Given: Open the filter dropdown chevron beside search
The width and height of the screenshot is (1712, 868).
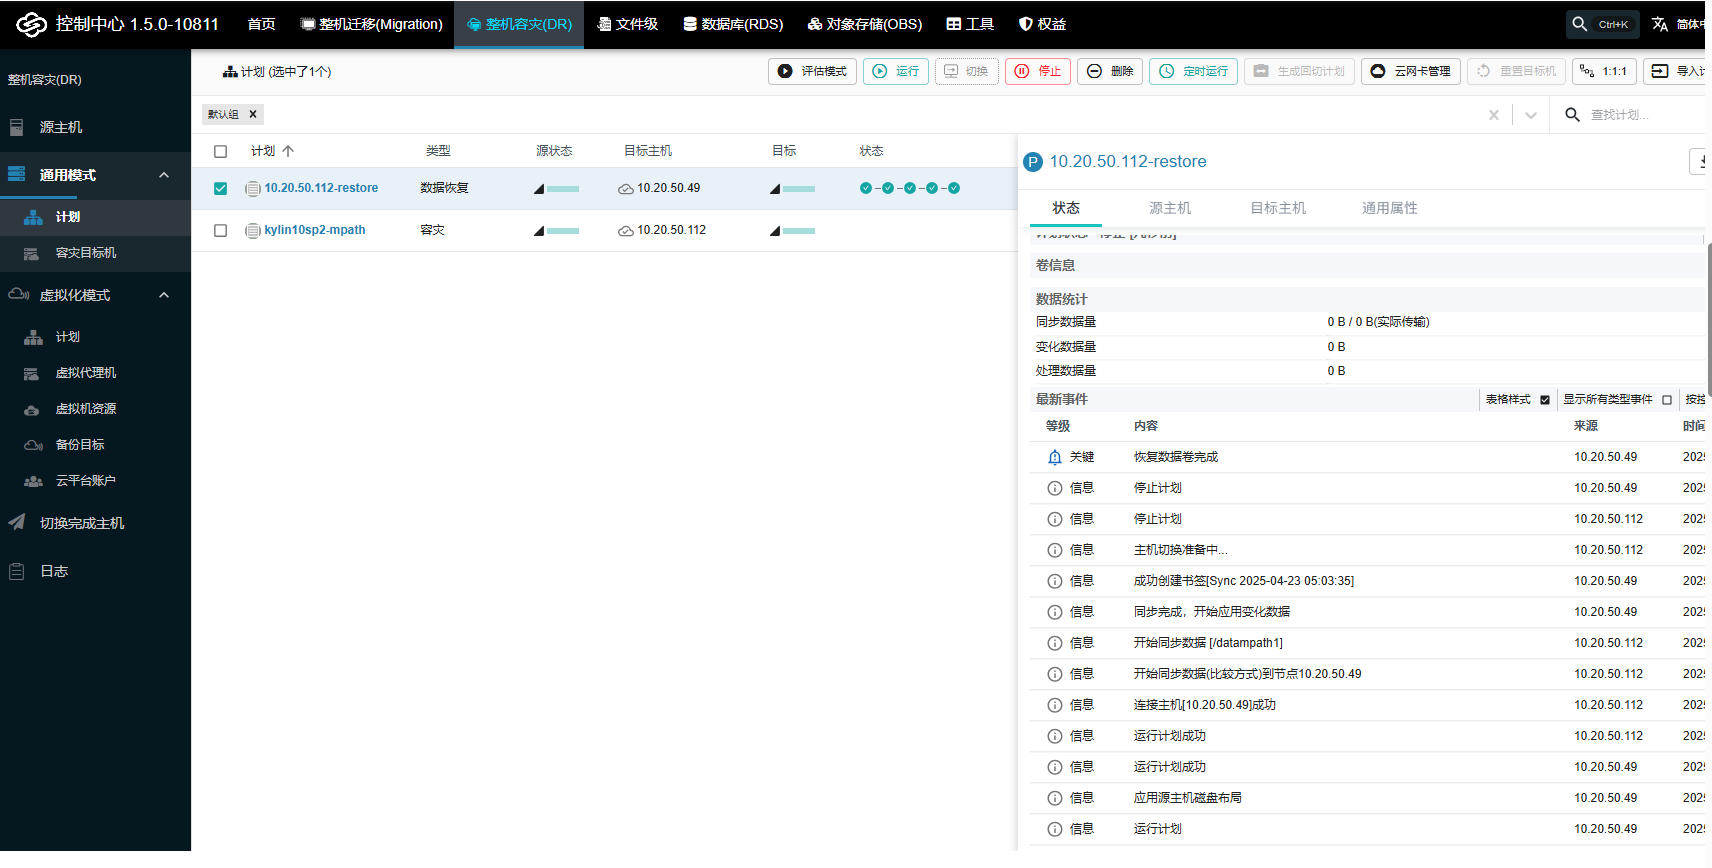Looking at the screenshot, I should click(x=1530, y=115).
